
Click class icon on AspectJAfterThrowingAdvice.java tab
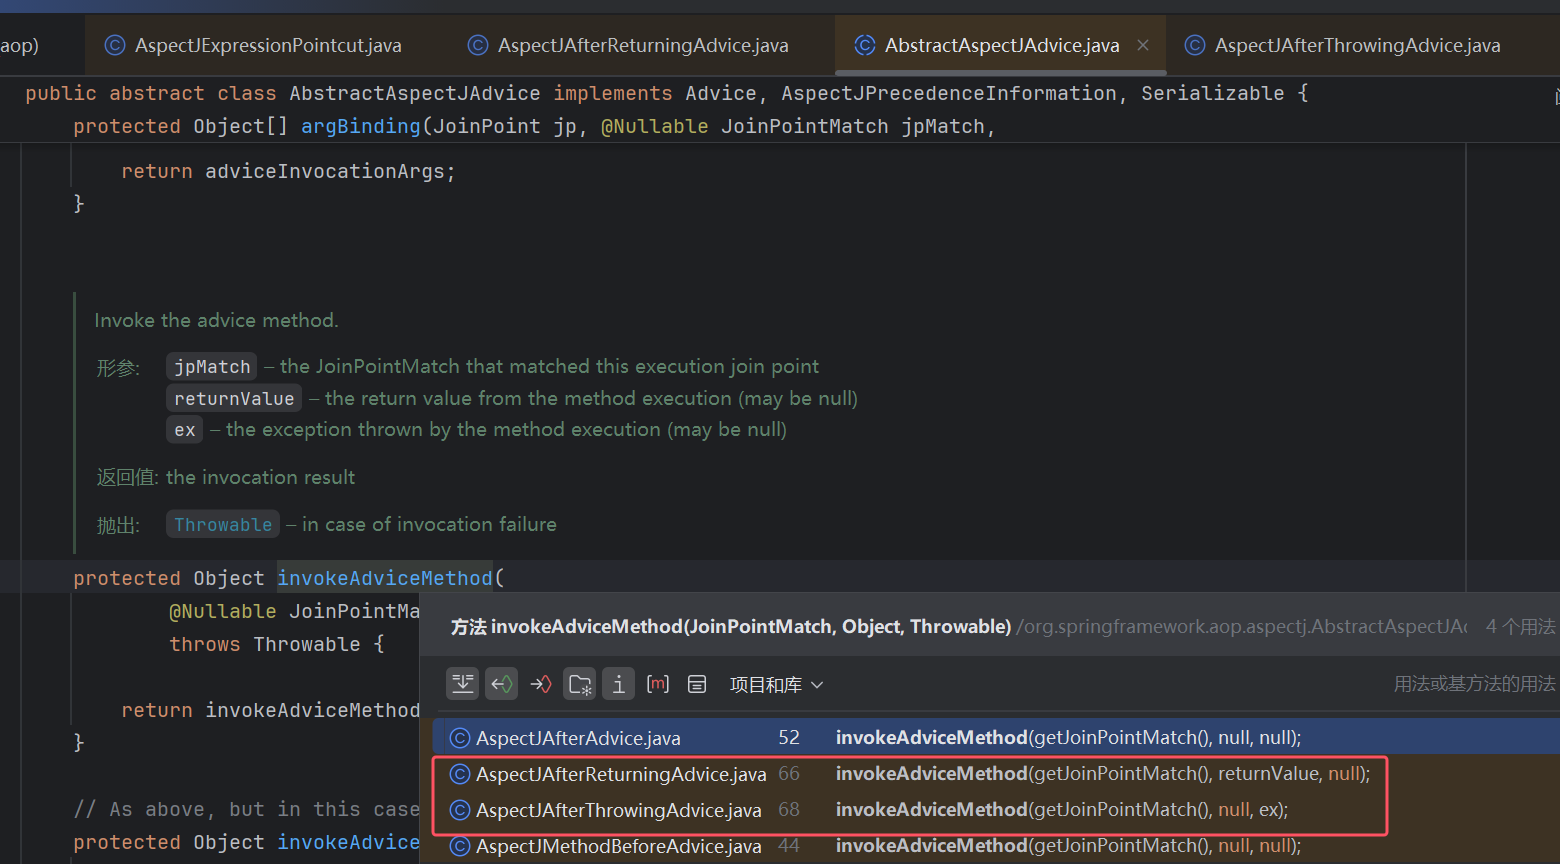pos(1195,45)
